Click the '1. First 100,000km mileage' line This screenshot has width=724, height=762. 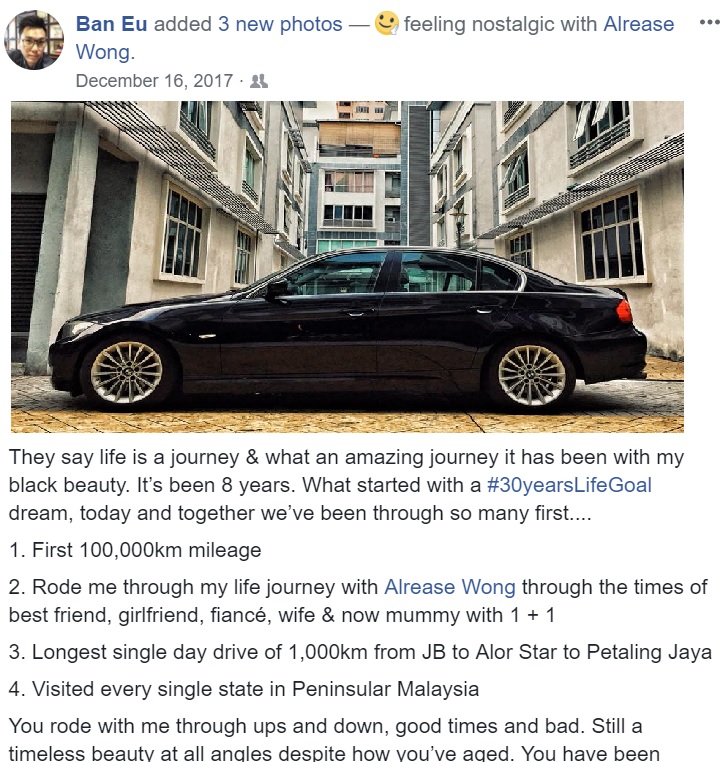click(135, 551)
